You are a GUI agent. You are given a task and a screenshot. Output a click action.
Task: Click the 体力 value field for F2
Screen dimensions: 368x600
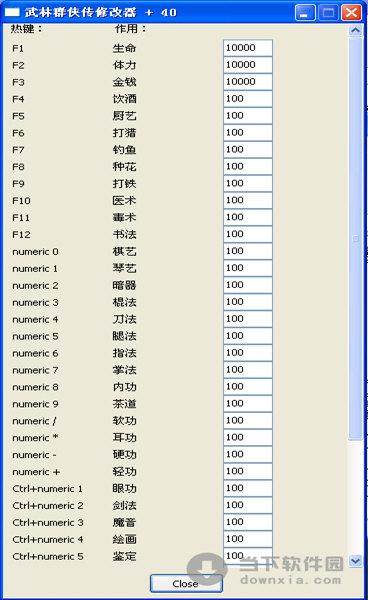pos(248,65)
